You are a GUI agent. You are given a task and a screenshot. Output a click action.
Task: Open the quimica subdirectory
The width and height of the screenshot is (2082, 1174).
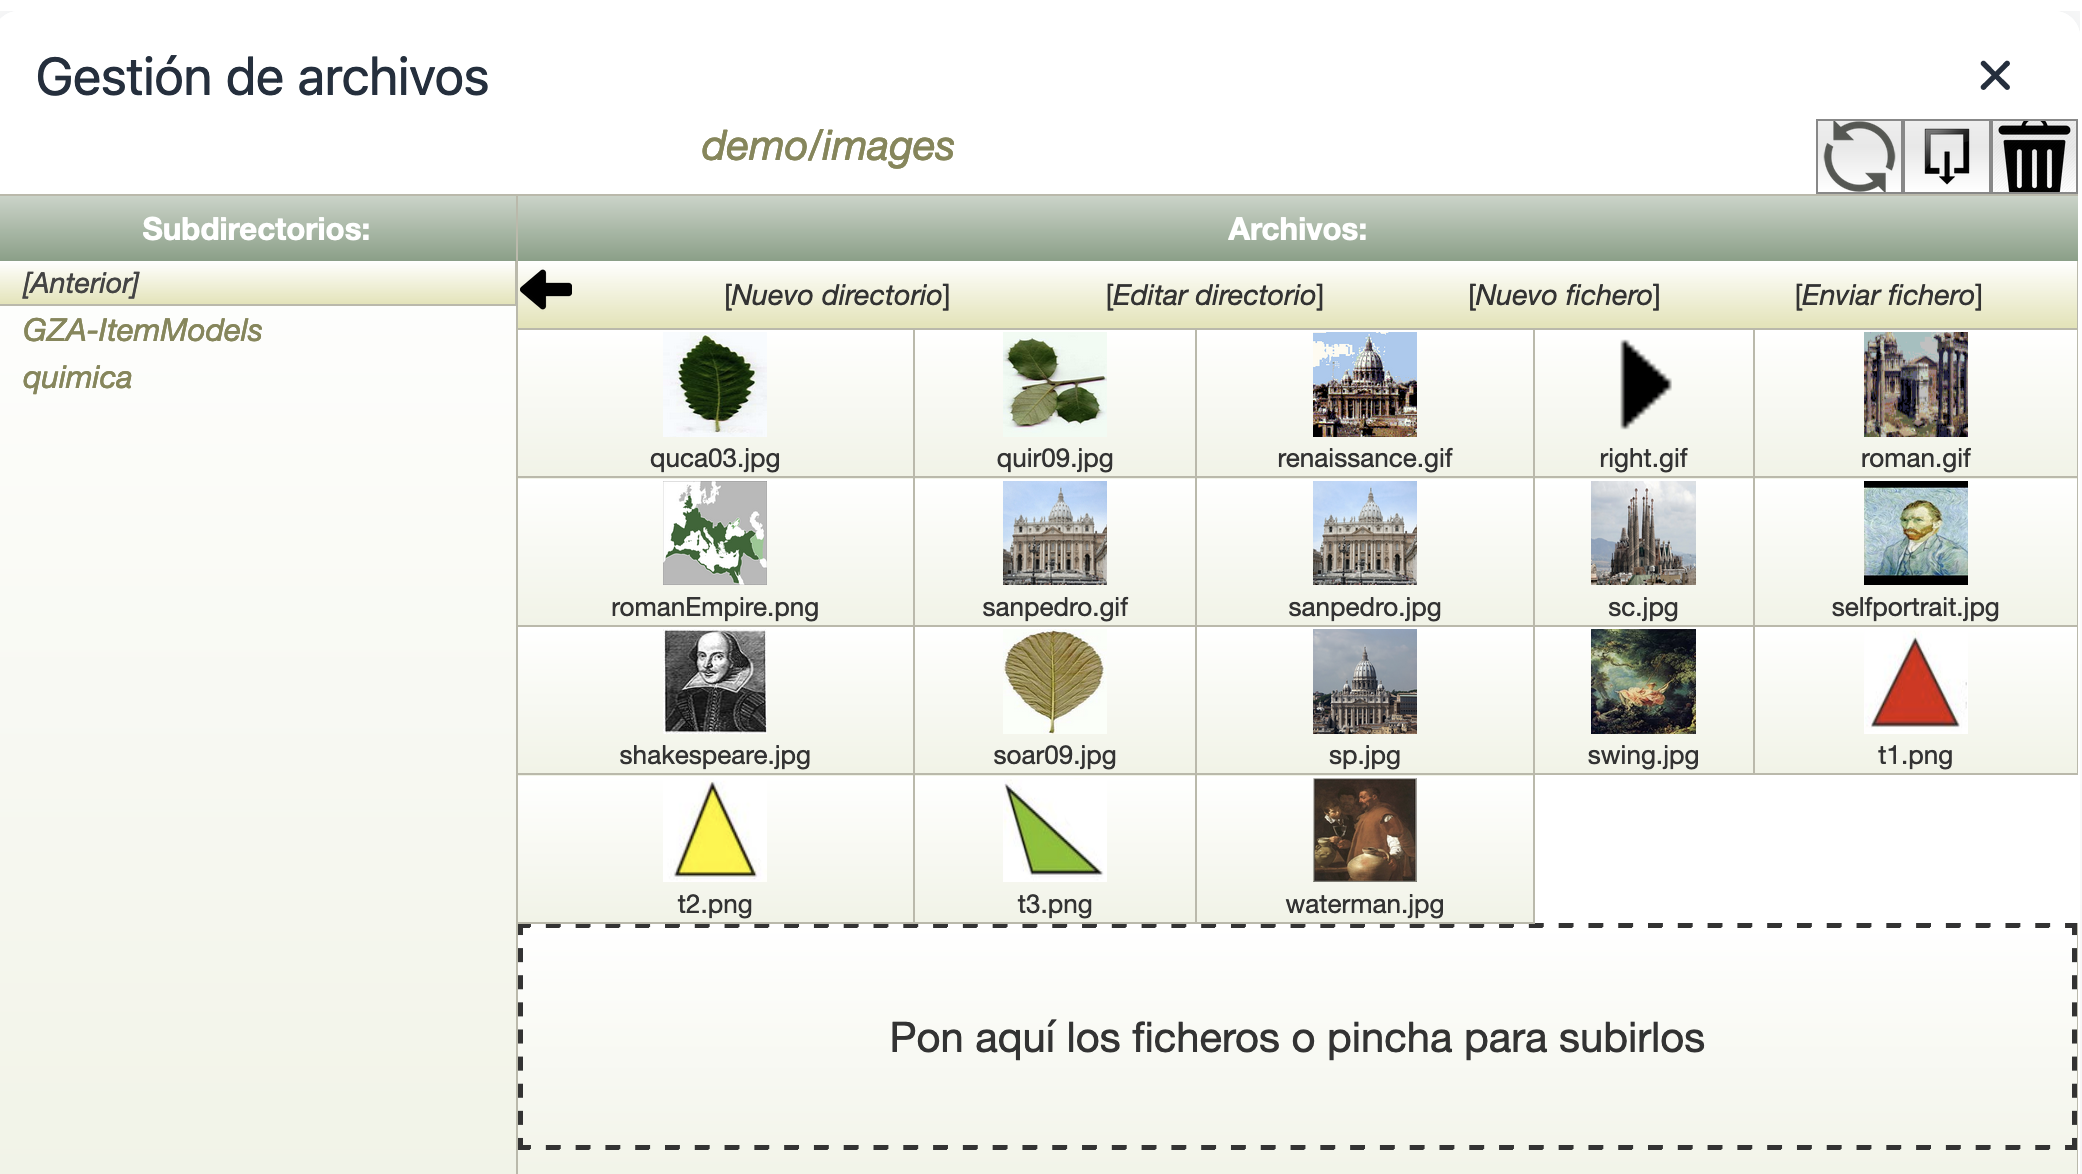point(77,378)
